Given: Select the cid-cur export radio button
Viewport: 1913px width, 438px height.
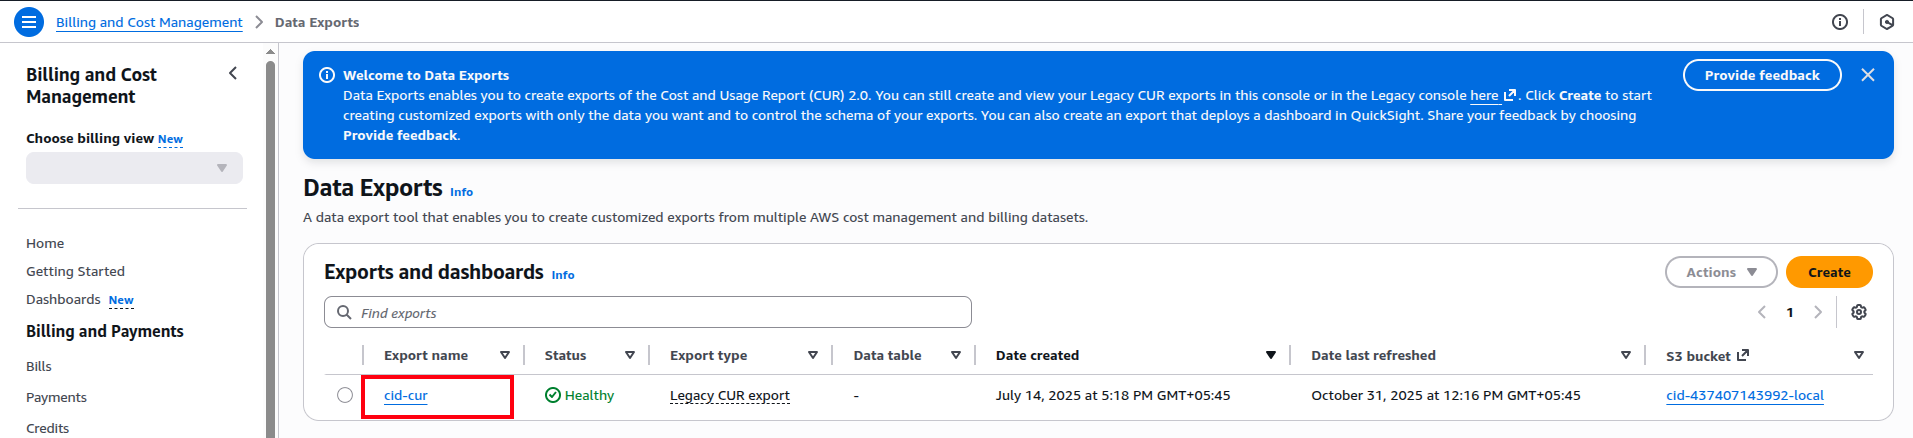Looking at the screenshot, I should [345, 395].
